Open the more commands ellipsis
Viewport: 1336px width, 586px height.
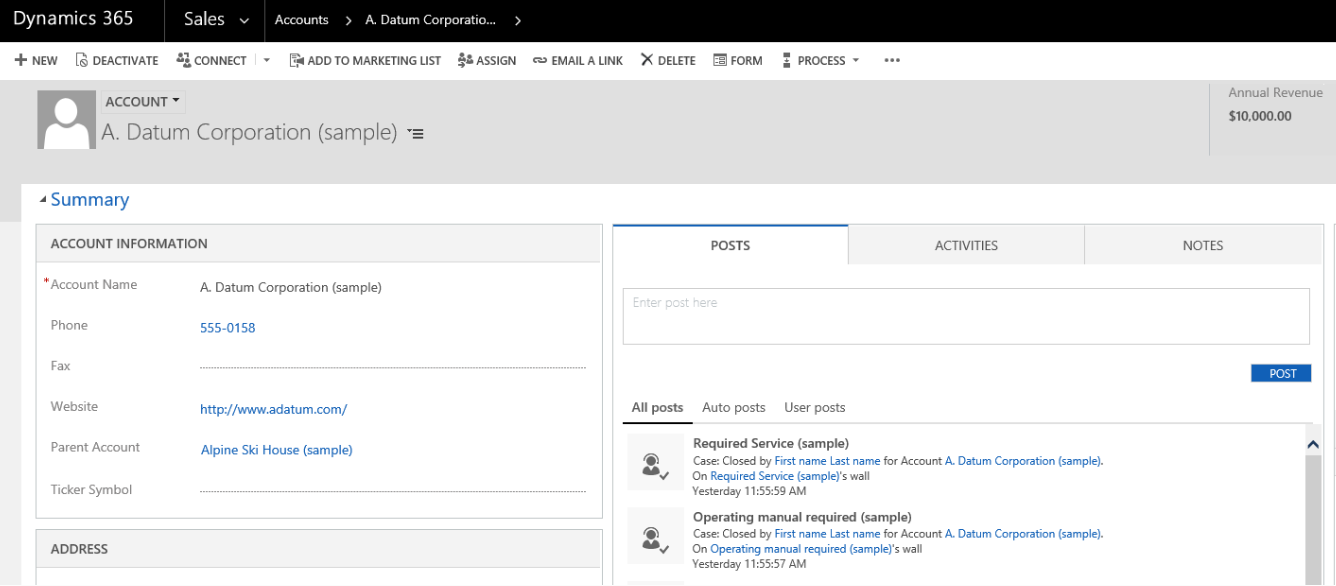click(x=893, y=61)
